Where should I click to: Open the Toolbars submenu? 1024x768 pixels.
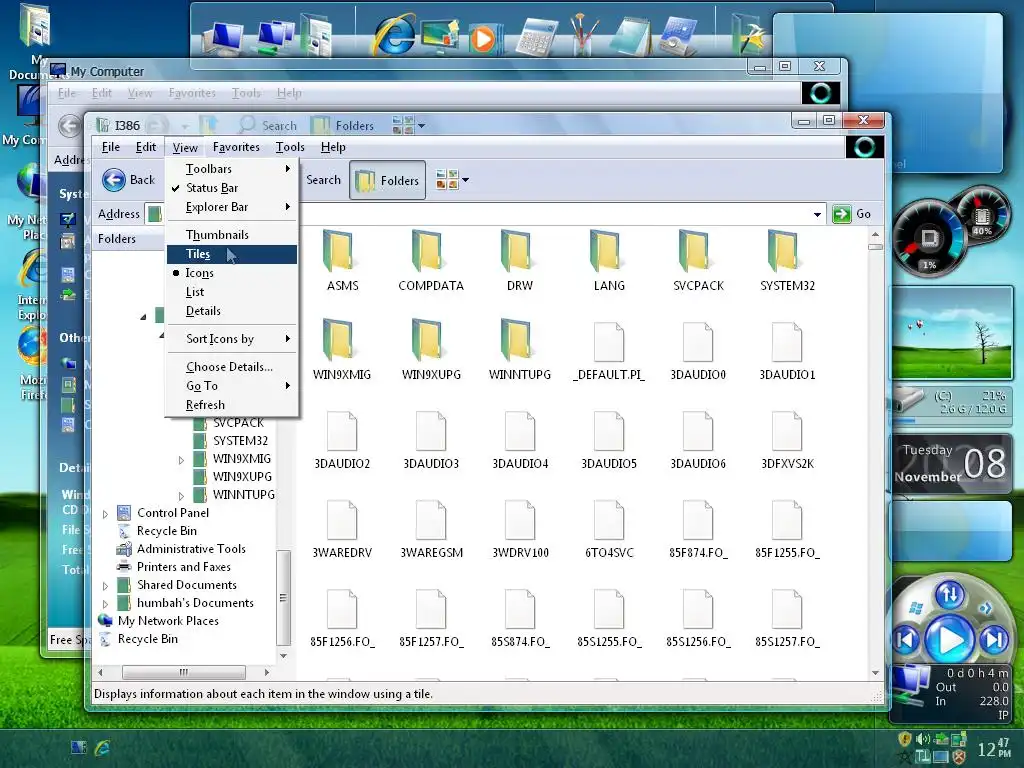click(232, 169)
